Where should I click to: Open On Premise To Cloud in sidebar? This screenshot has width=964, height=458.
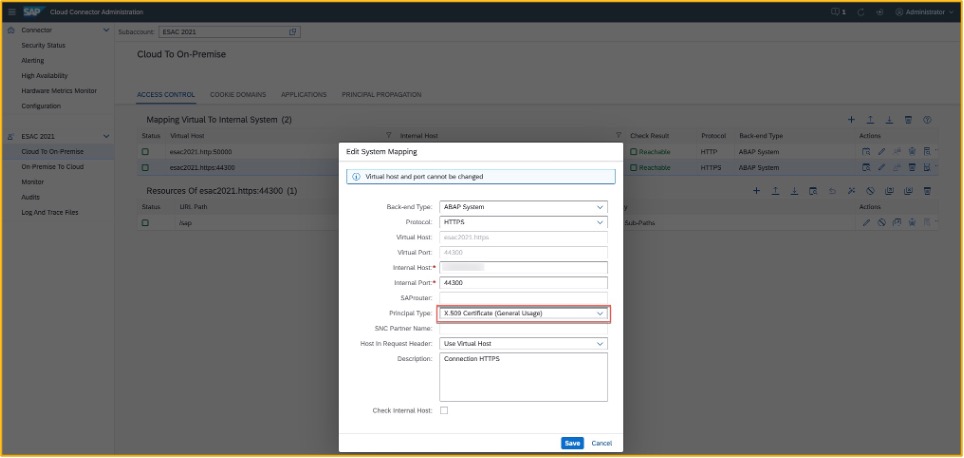click(53, 167)
